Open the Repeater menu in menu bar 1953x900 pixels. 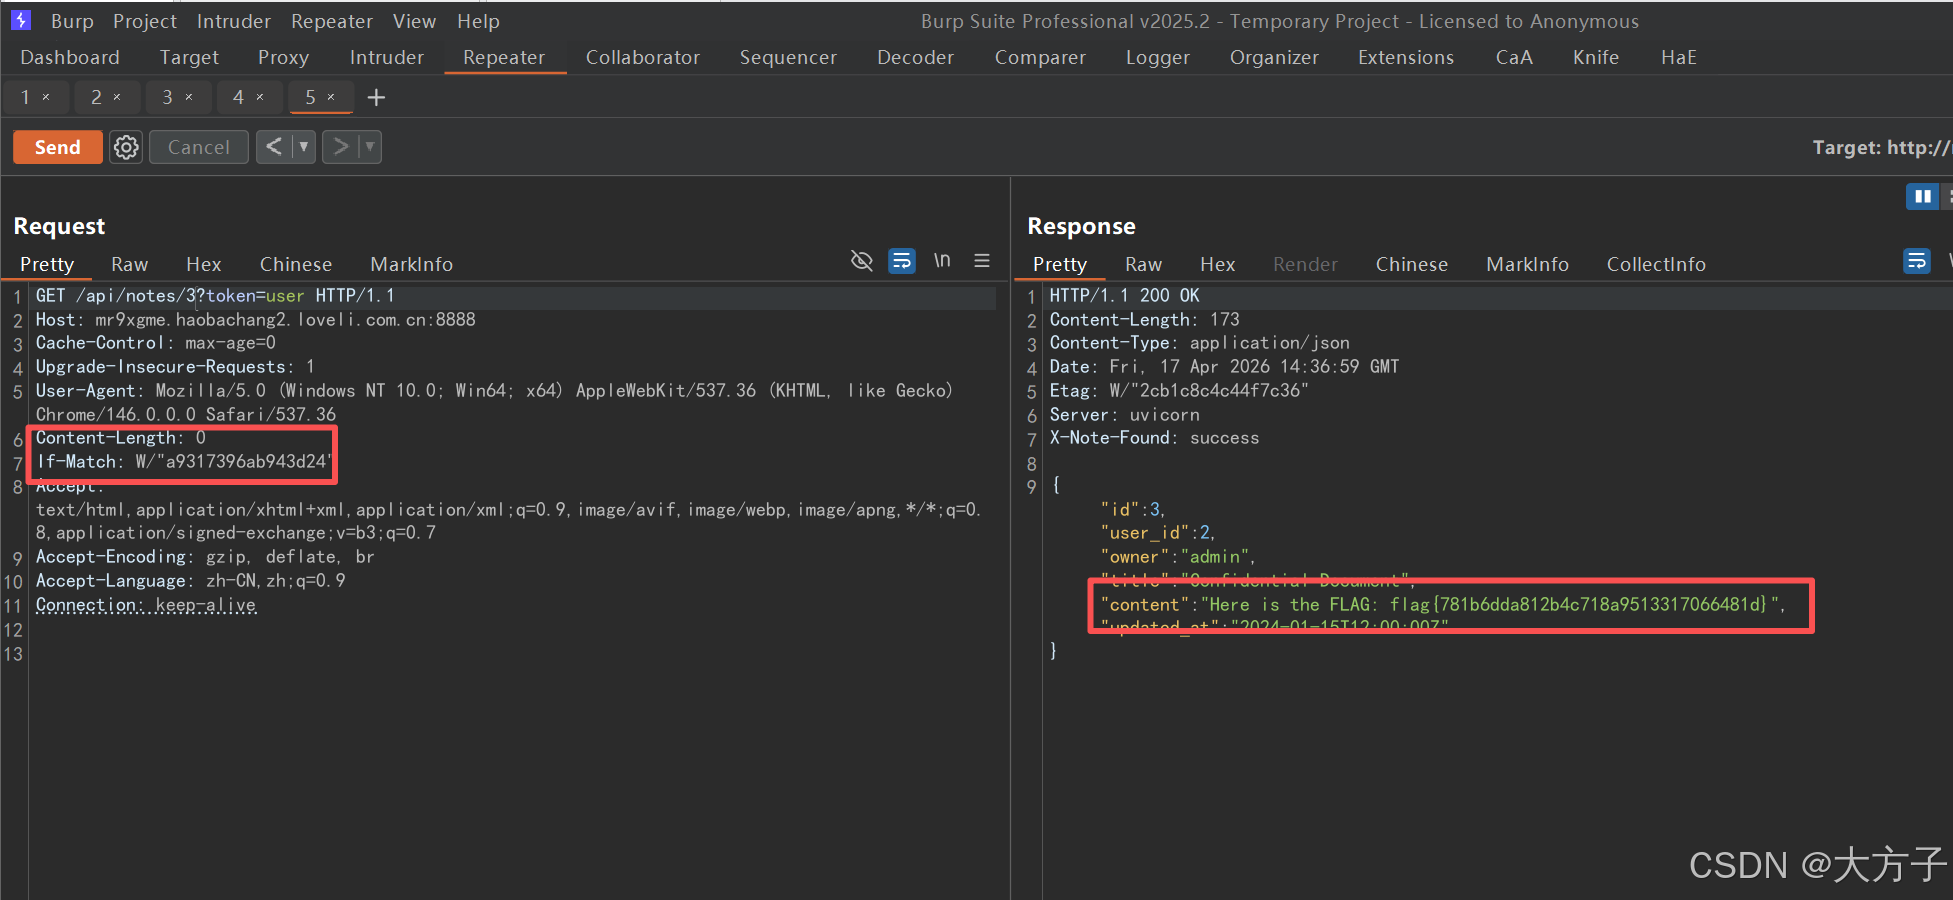(332, 21)
